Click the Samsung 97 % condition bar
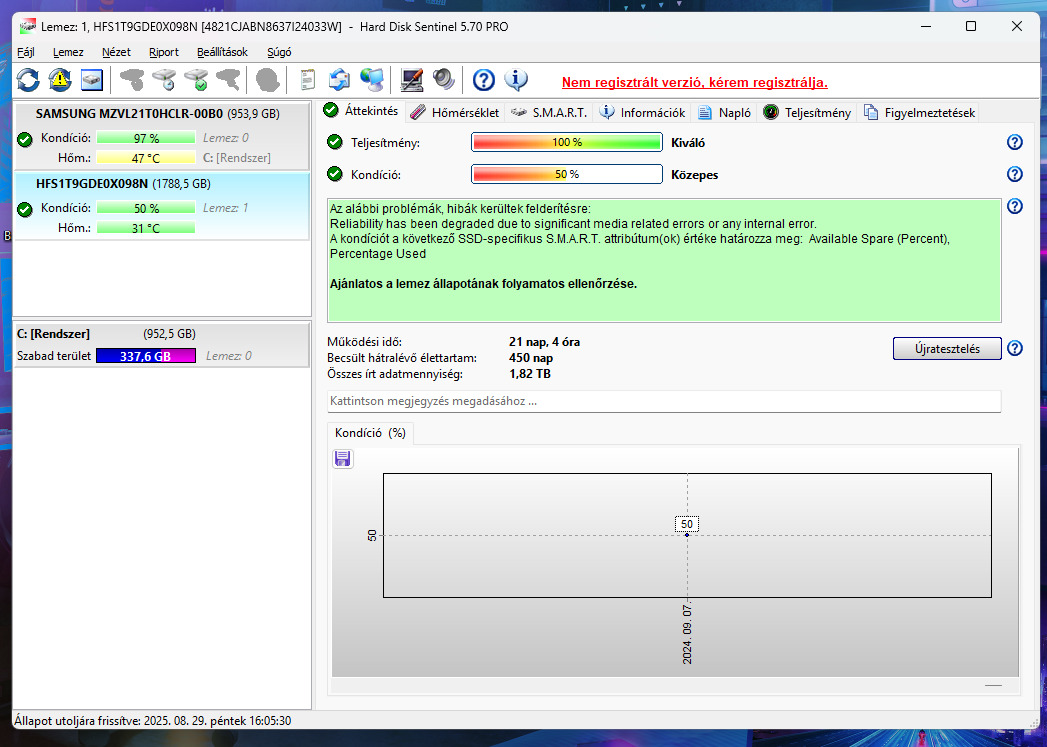This screenshot has width=1047, height=747. coord(146,138)
